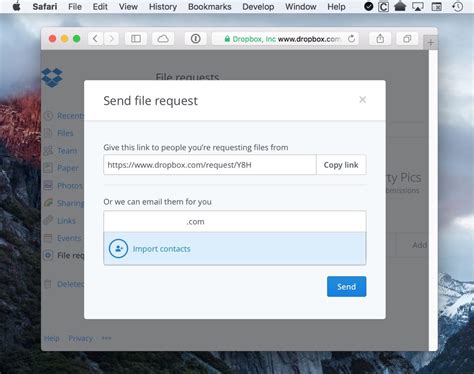This screenshot has width=474, height=374.
Task: Click the Safari address bar
Action: tap(285, 39)
